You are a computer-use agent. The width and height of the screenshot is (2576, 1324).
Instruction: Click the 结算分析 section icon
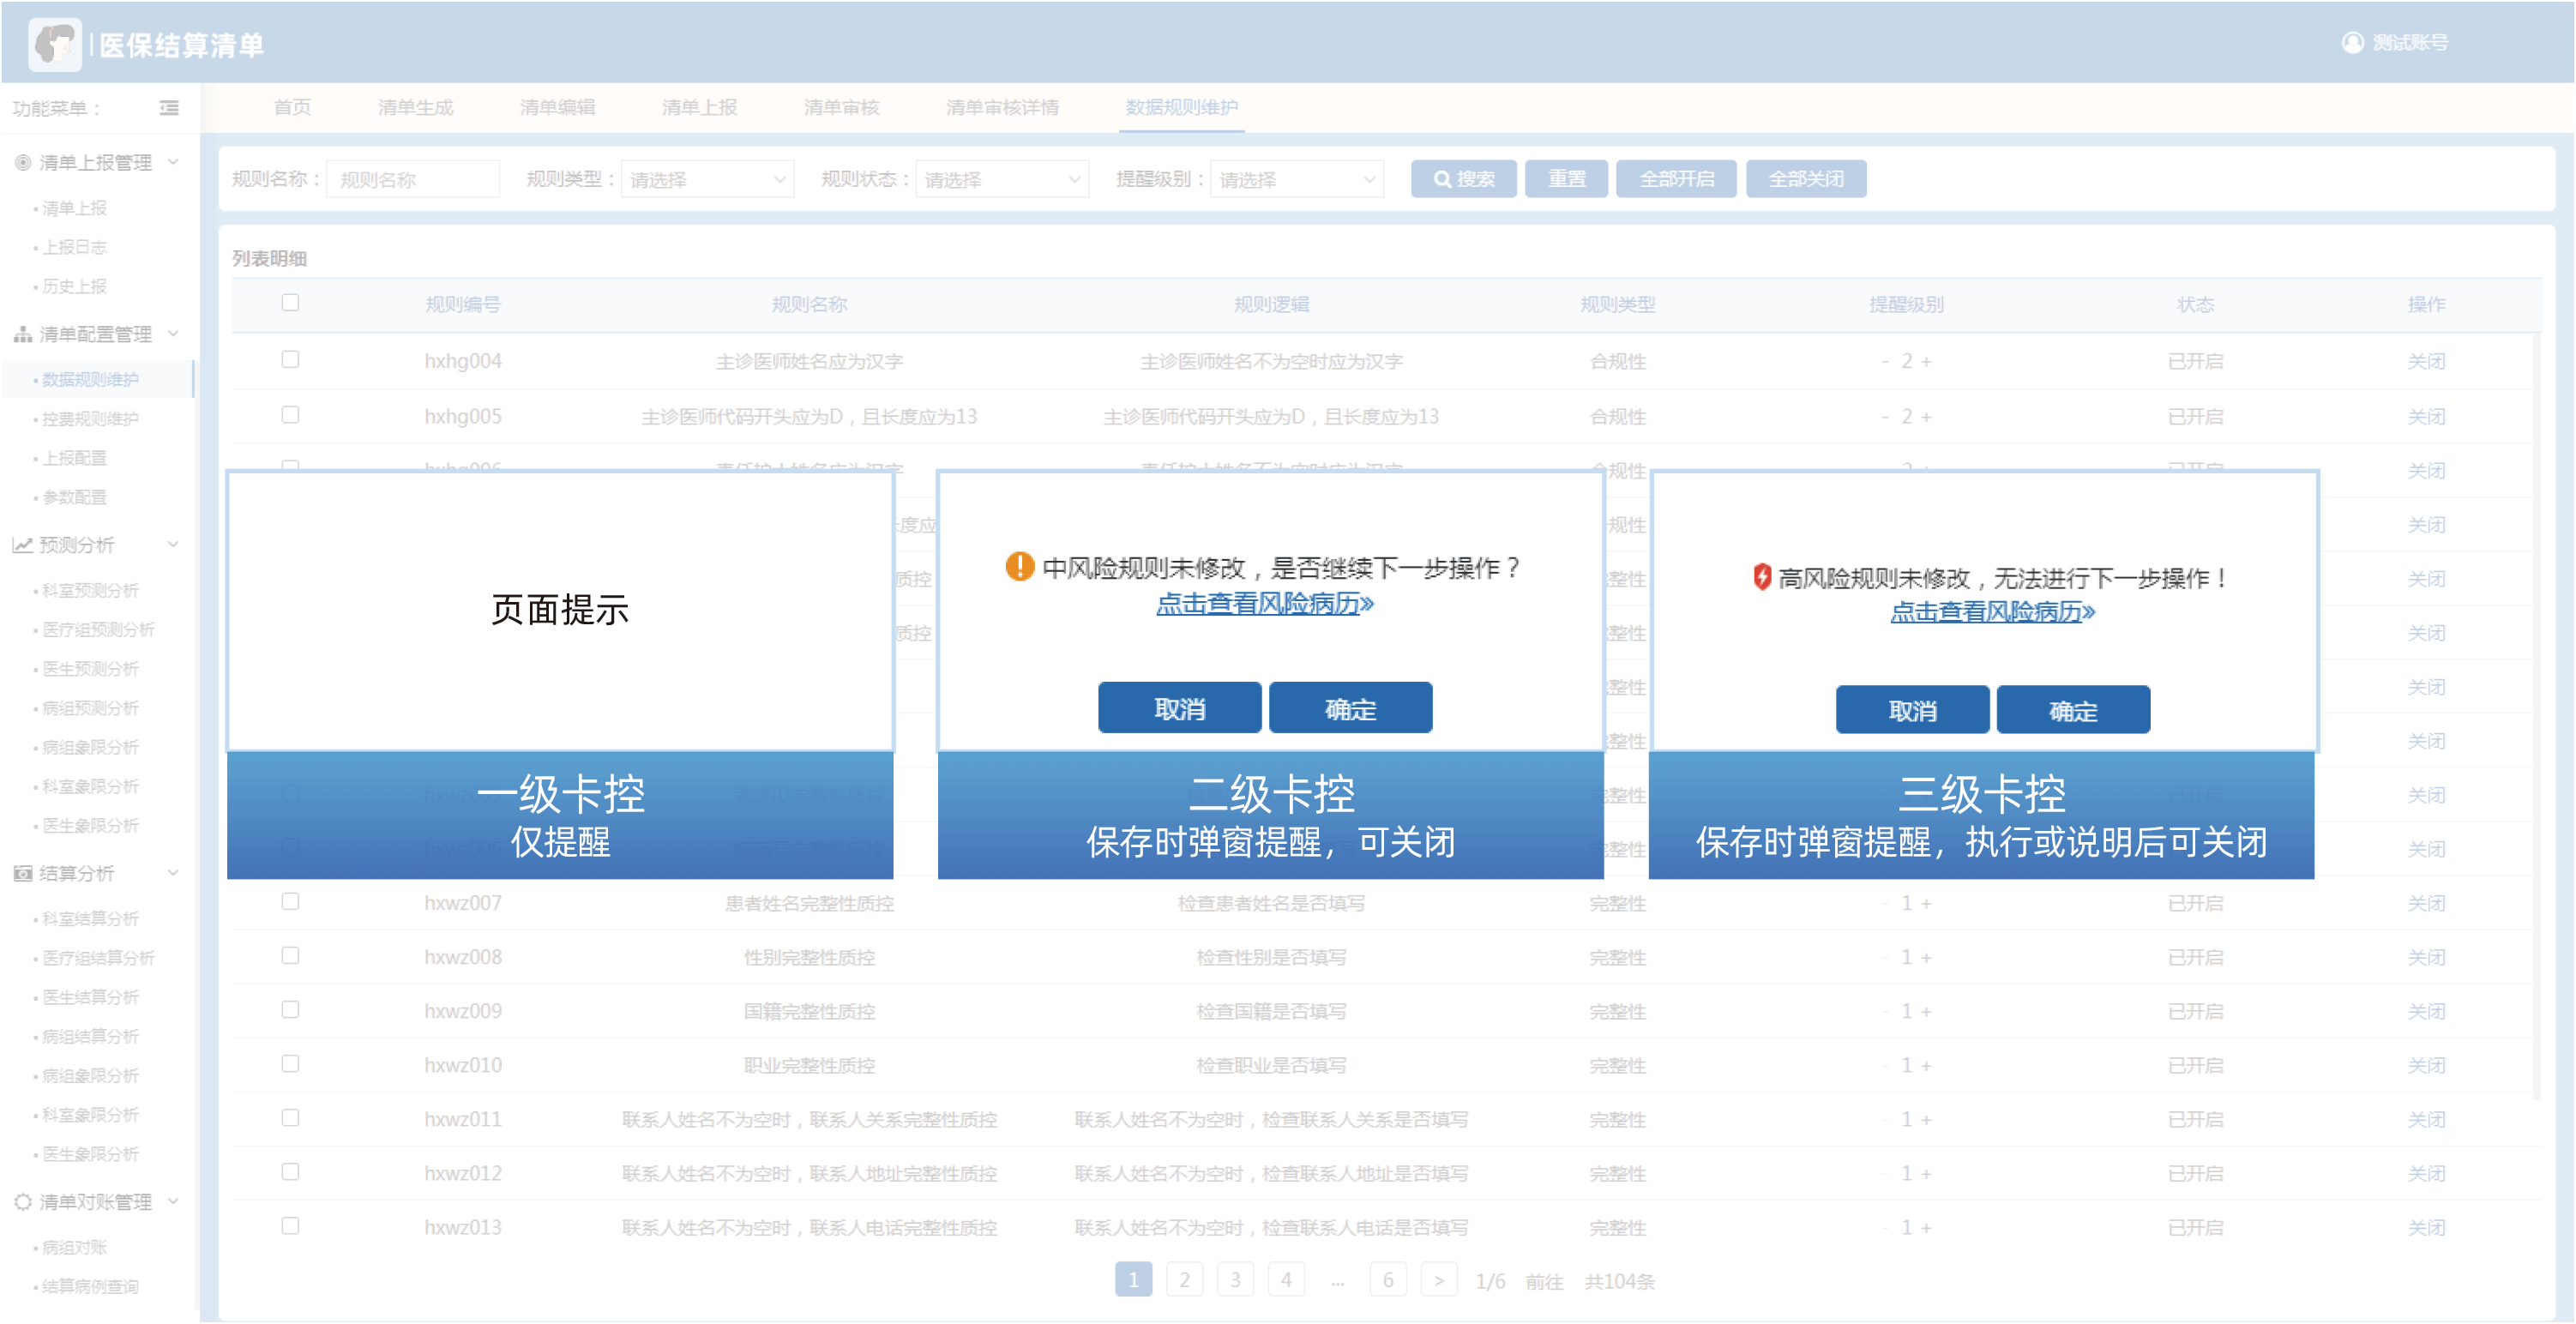pos(23,873)
